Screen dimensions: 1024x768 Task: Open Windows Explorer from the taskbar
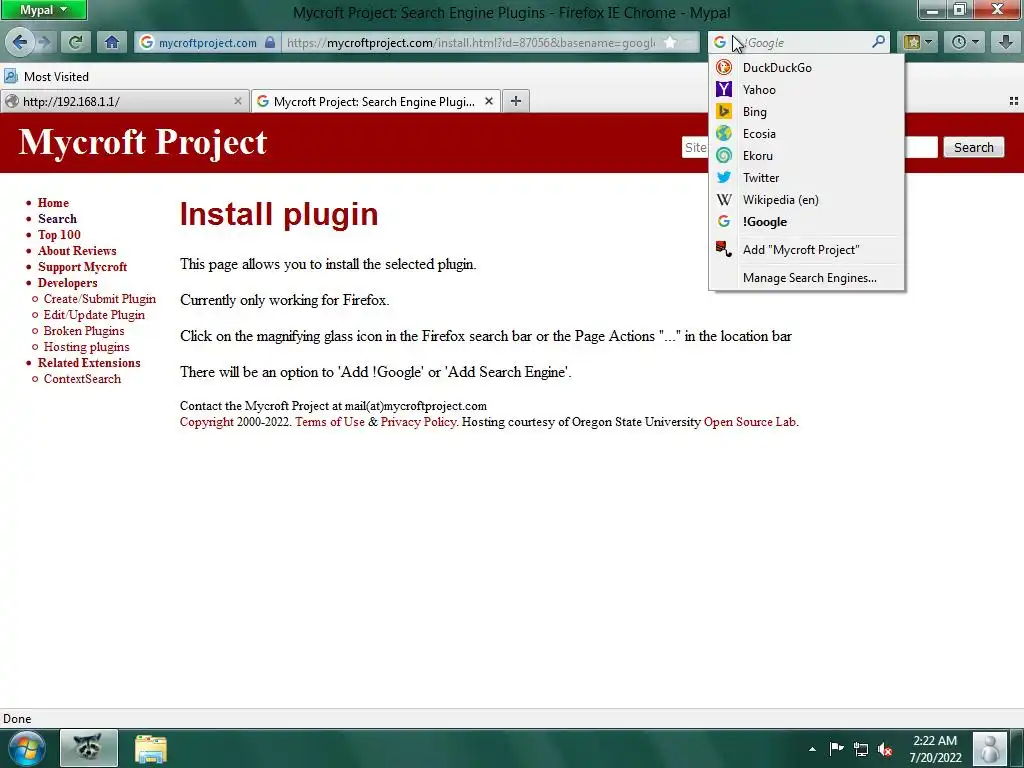point(151,748)
